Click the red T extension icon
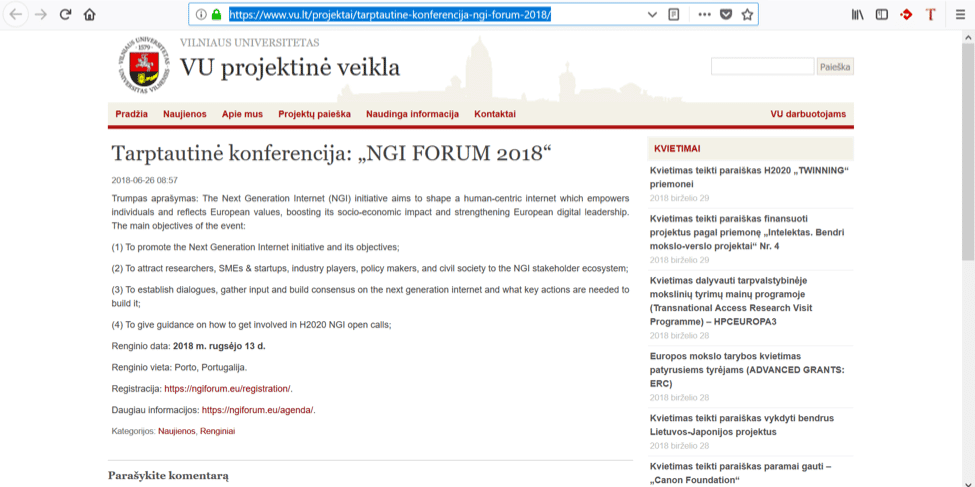 (930, 15)
